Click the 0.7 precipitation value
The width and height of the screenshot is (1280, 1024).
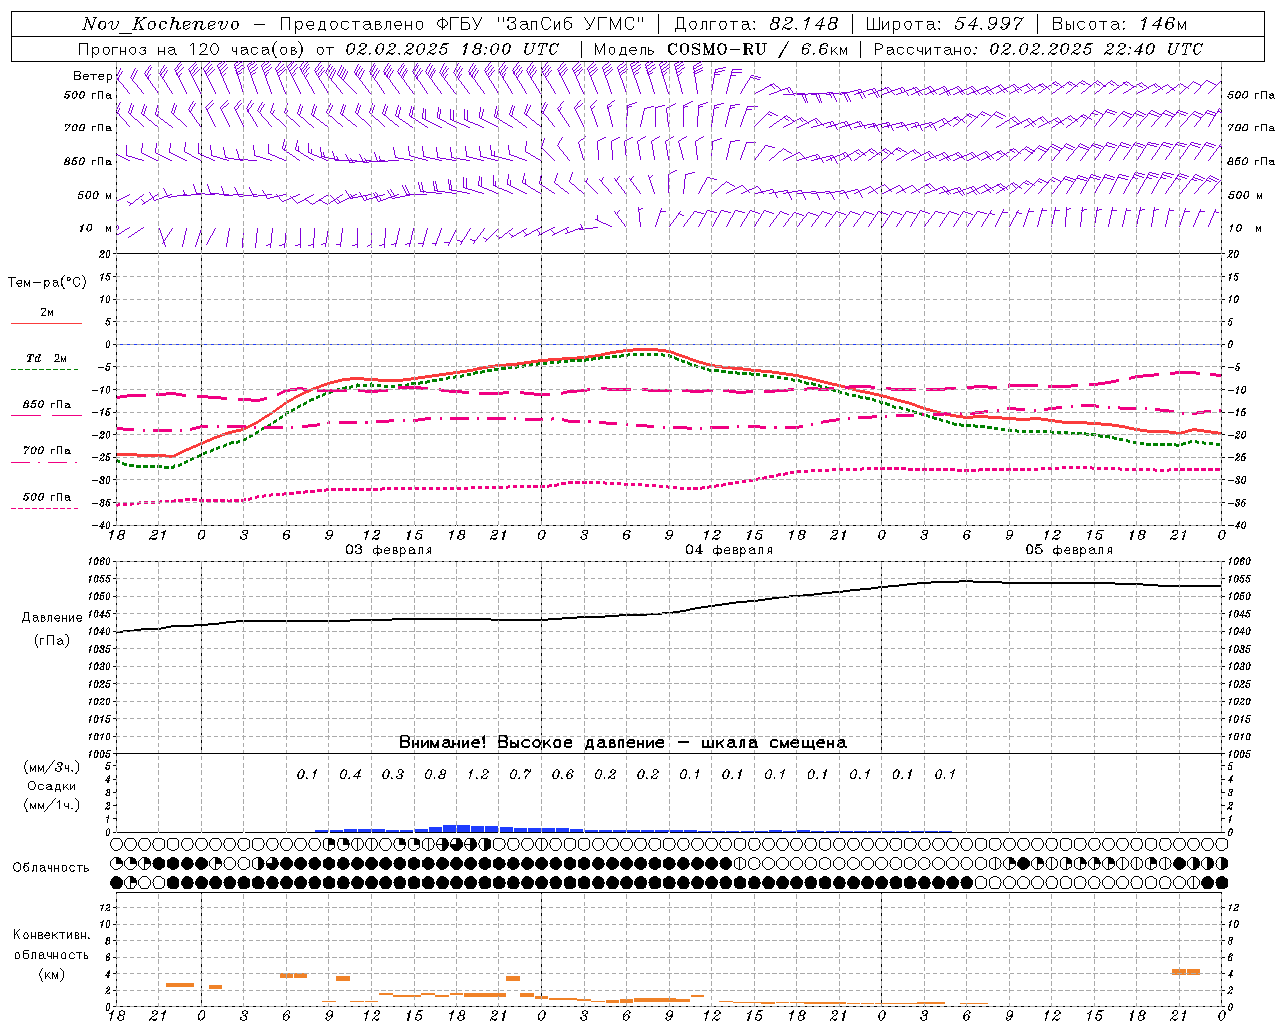520,774
